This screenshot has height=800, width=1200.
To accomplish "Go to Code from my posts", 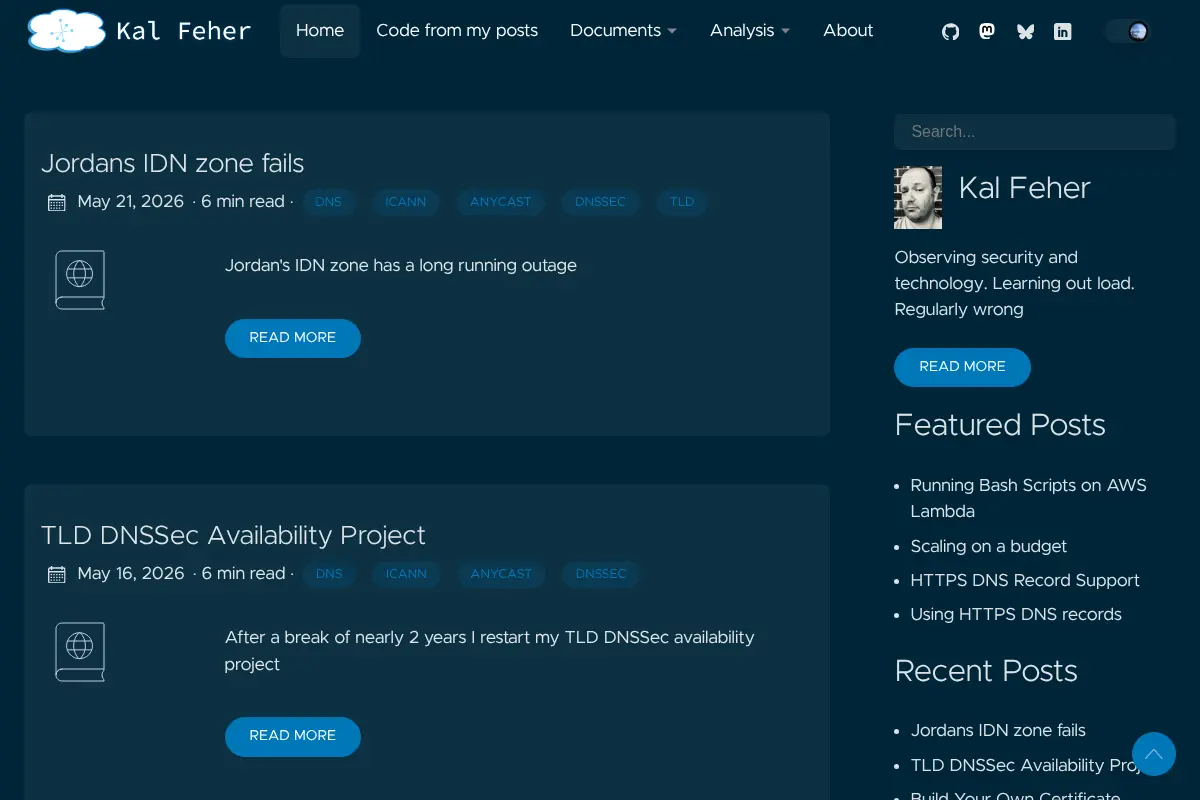I will click(x=457, y=31).
